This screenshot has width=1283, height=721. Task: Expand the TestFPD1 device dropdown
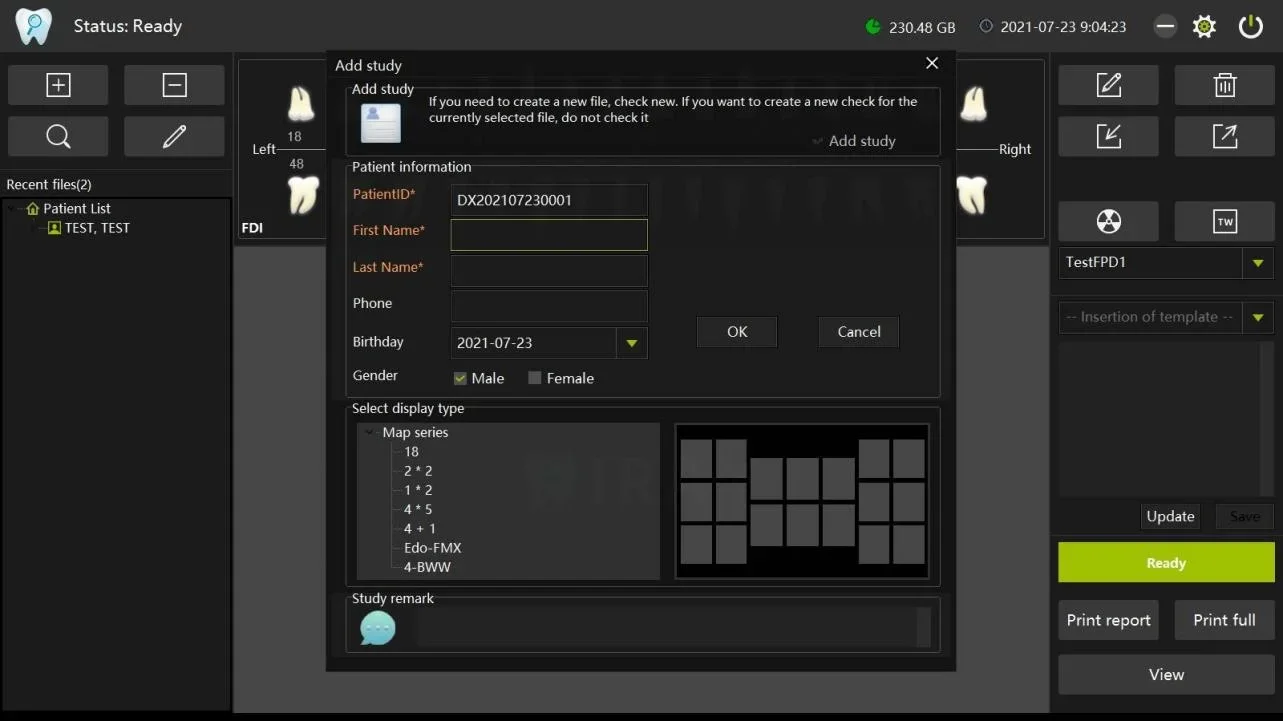[x=1257, y=263]
